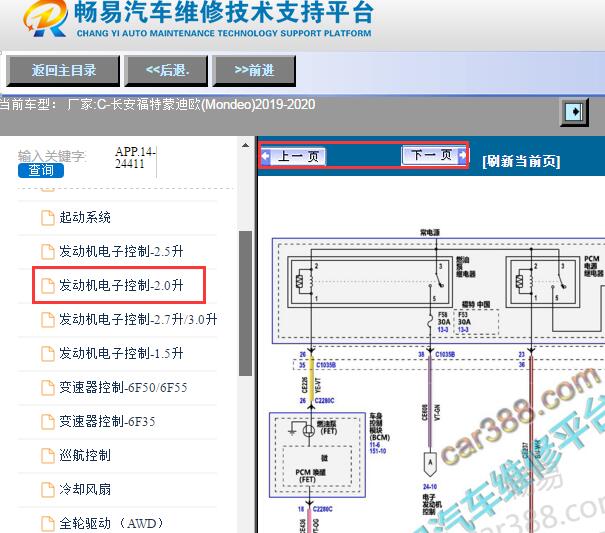Click document icon beside 变速器控制-6F50/6F55
The height and width of the screenshot is (533, 605).
tap(48, 387)
